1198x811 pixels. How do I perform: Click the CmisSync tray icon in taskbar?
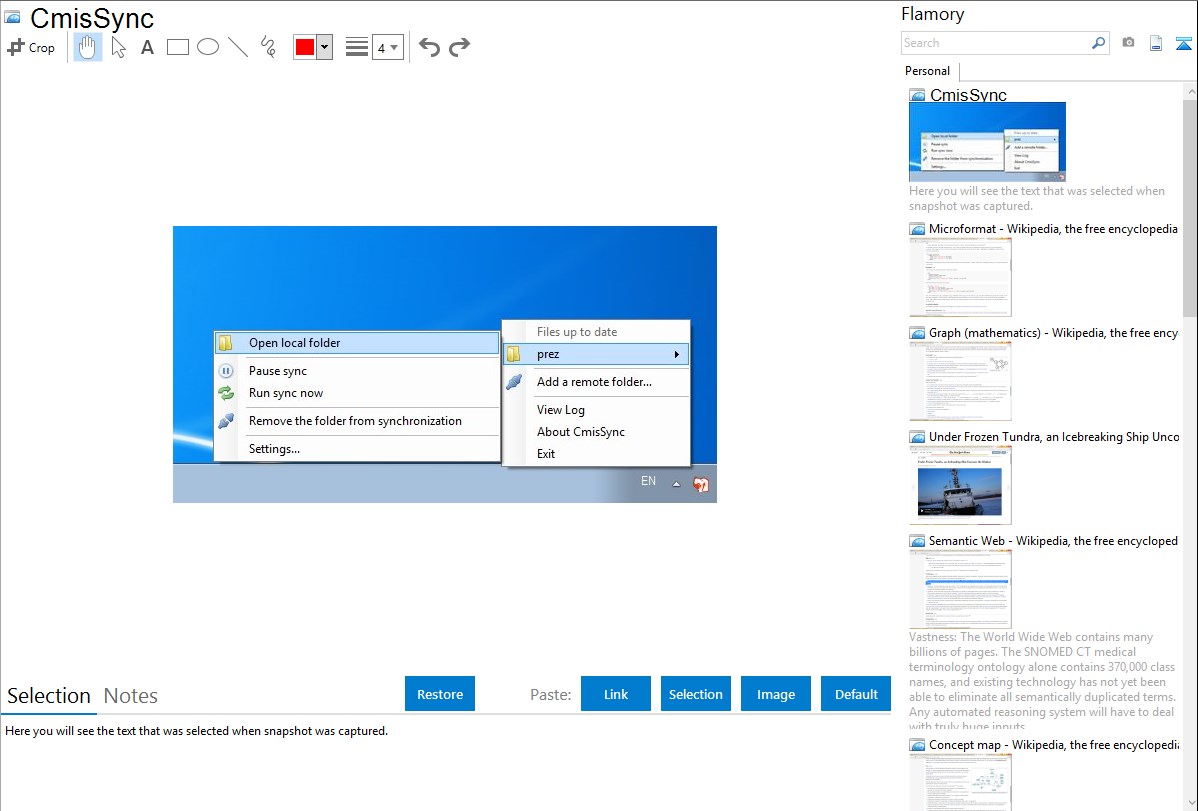[x=701, y=484]
